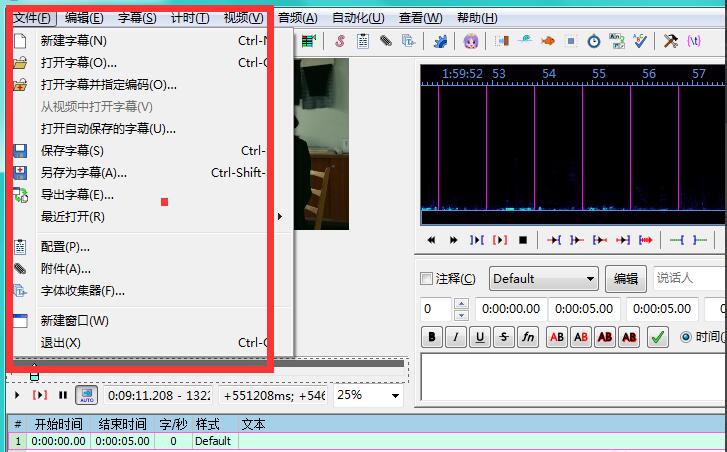
Task: Commit the line with green checkmark
Action: 657,337
